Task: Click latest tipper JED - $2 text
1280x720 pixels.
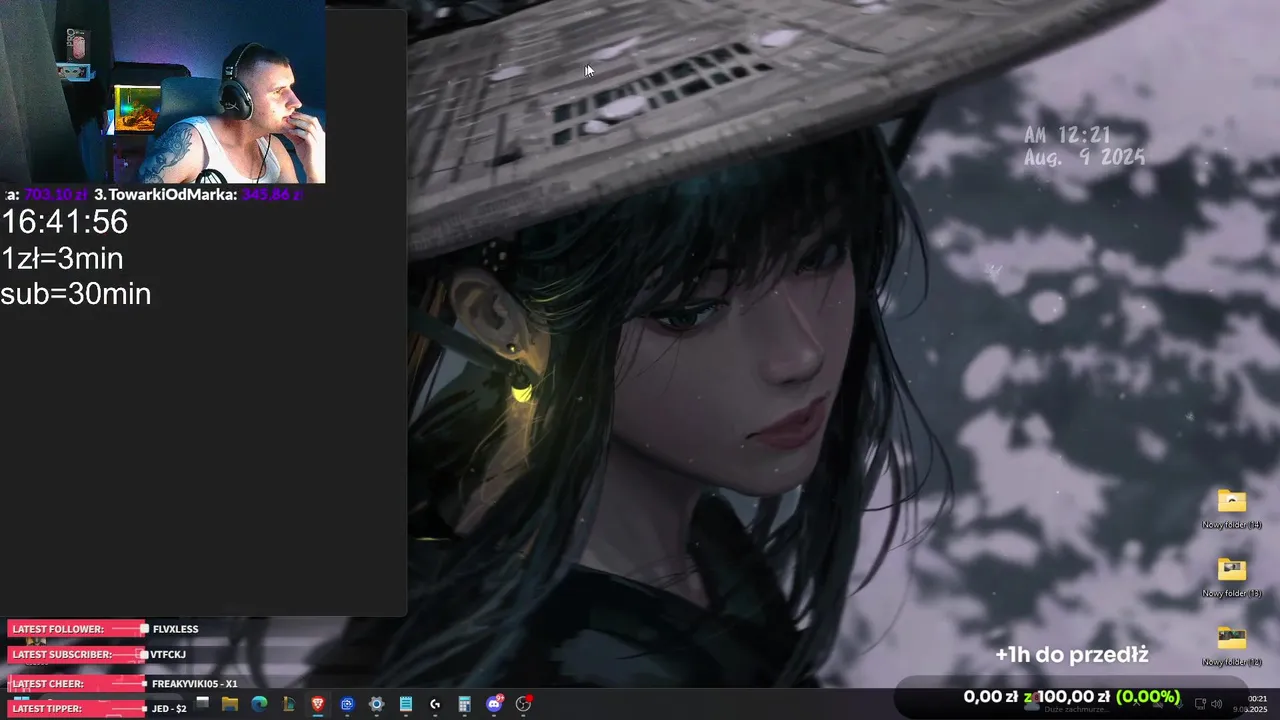Action: (x=169, y=708)
